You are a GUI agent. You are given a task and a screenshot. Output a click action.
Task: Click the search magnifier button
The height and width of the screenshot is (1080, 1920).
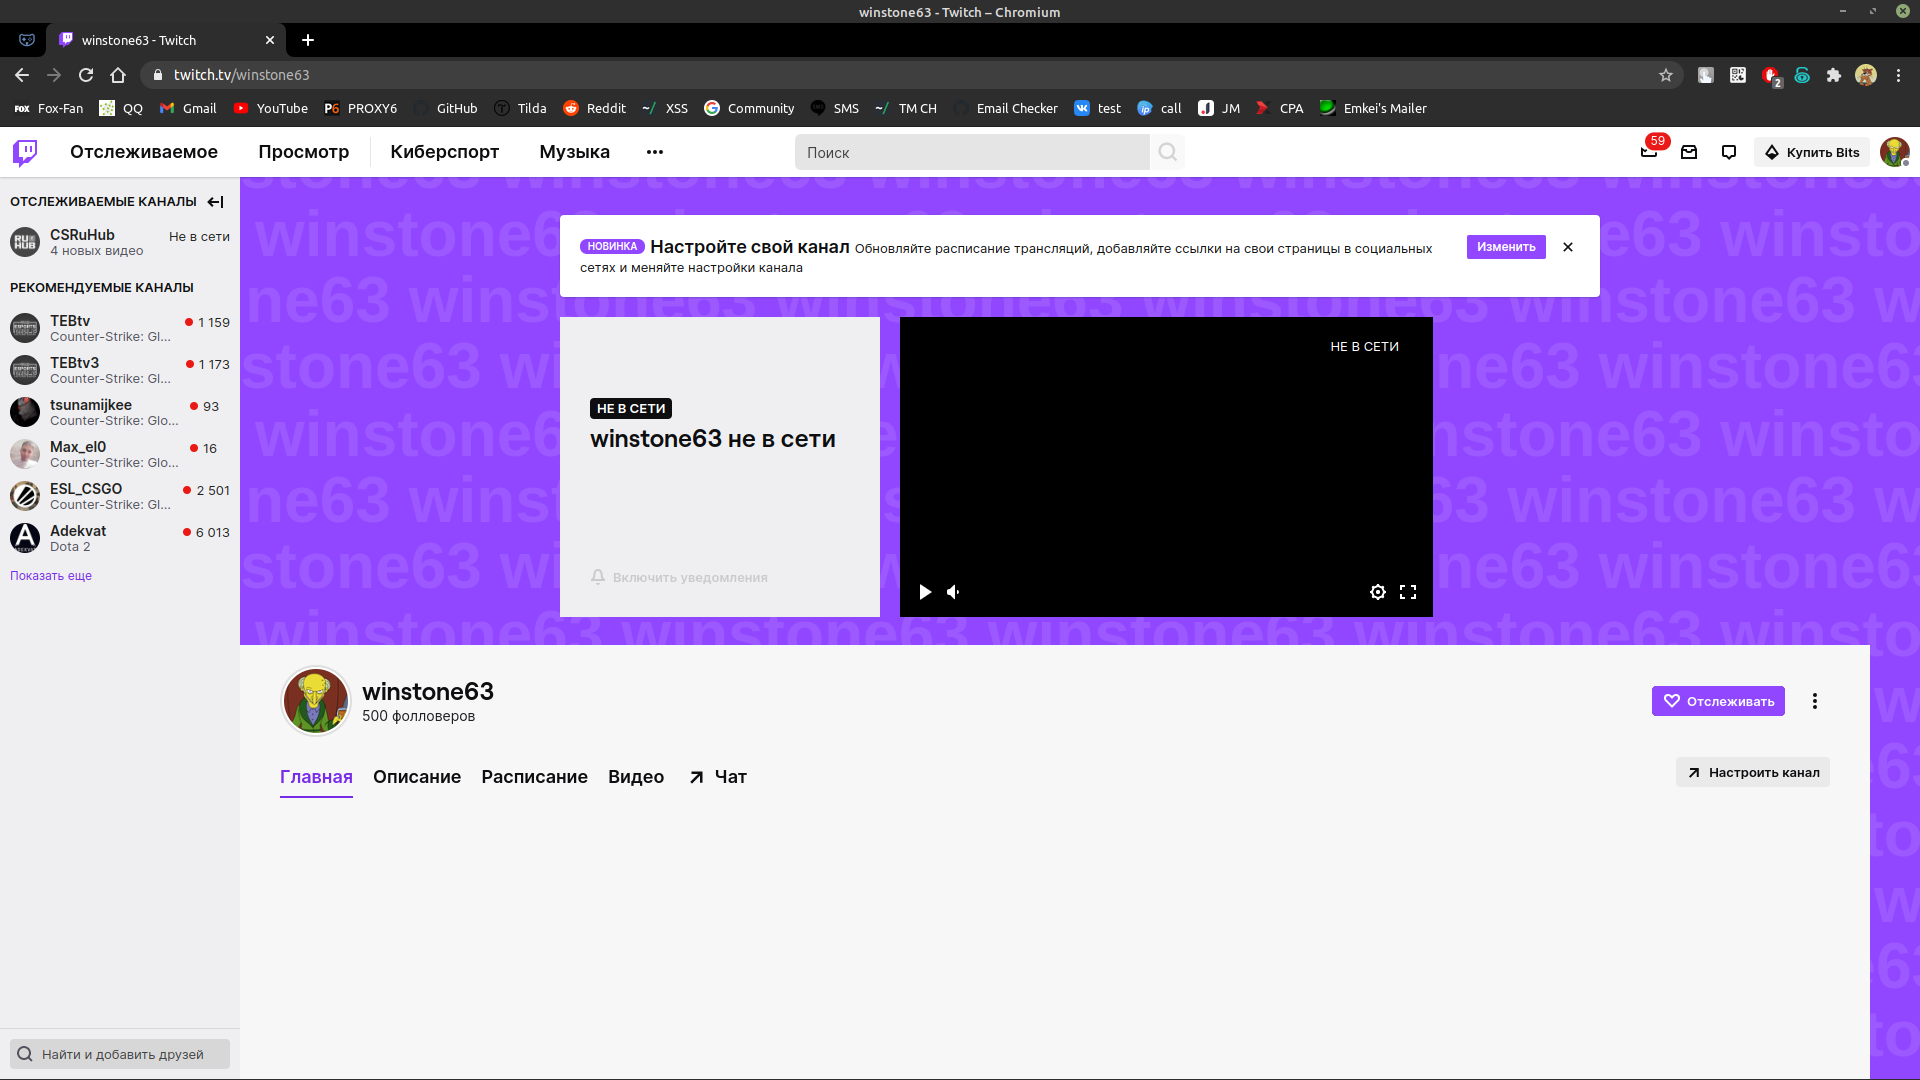[1167, 152]
